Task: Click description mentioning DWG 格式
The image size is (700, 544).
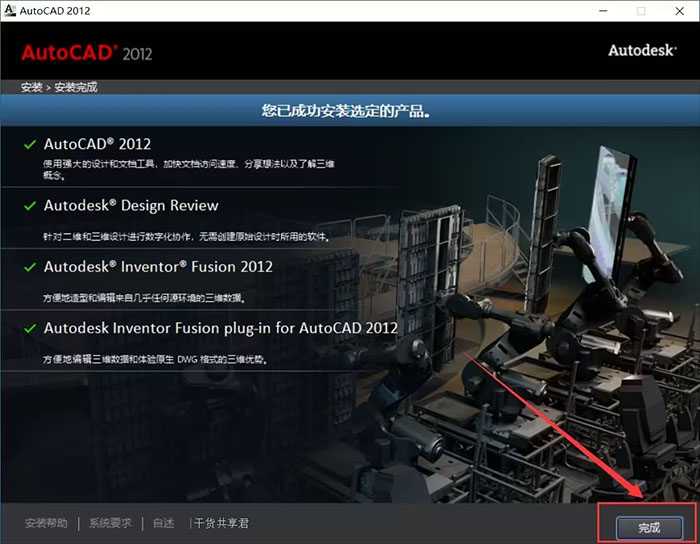Action: click(x=155, y=359)
